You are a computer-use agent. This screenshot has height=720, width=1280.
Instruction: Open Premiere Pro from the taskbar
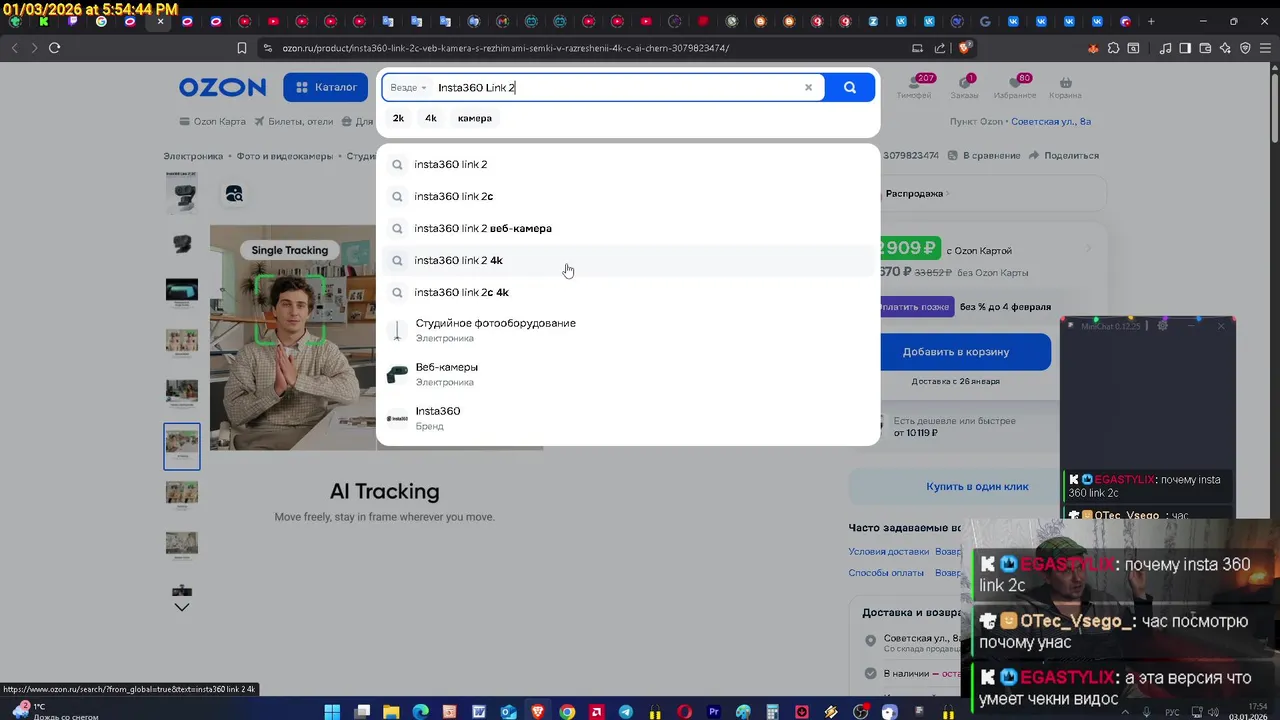[714, 712]
